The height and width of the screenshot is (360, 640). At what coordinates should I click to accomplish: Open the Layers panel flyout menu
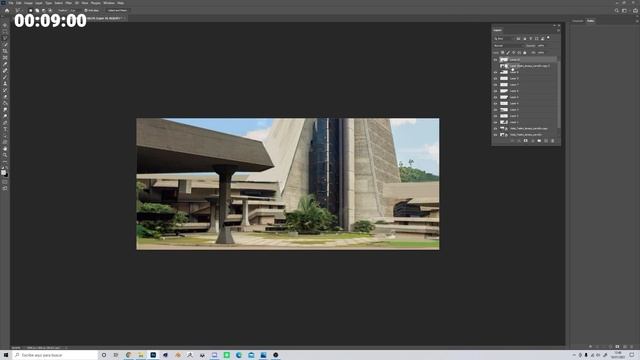coord(558,30)
